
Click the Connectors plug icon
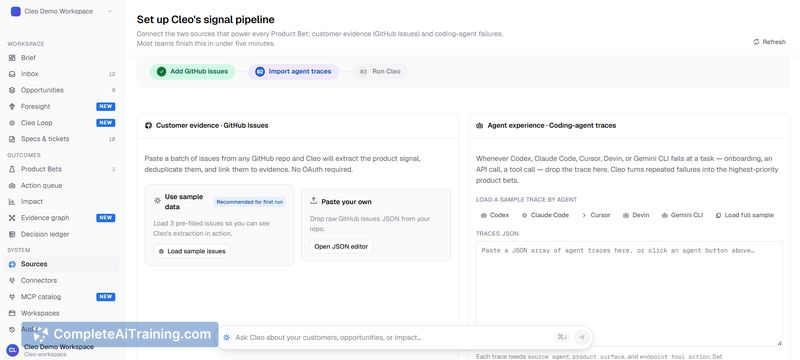coord(12,280)
